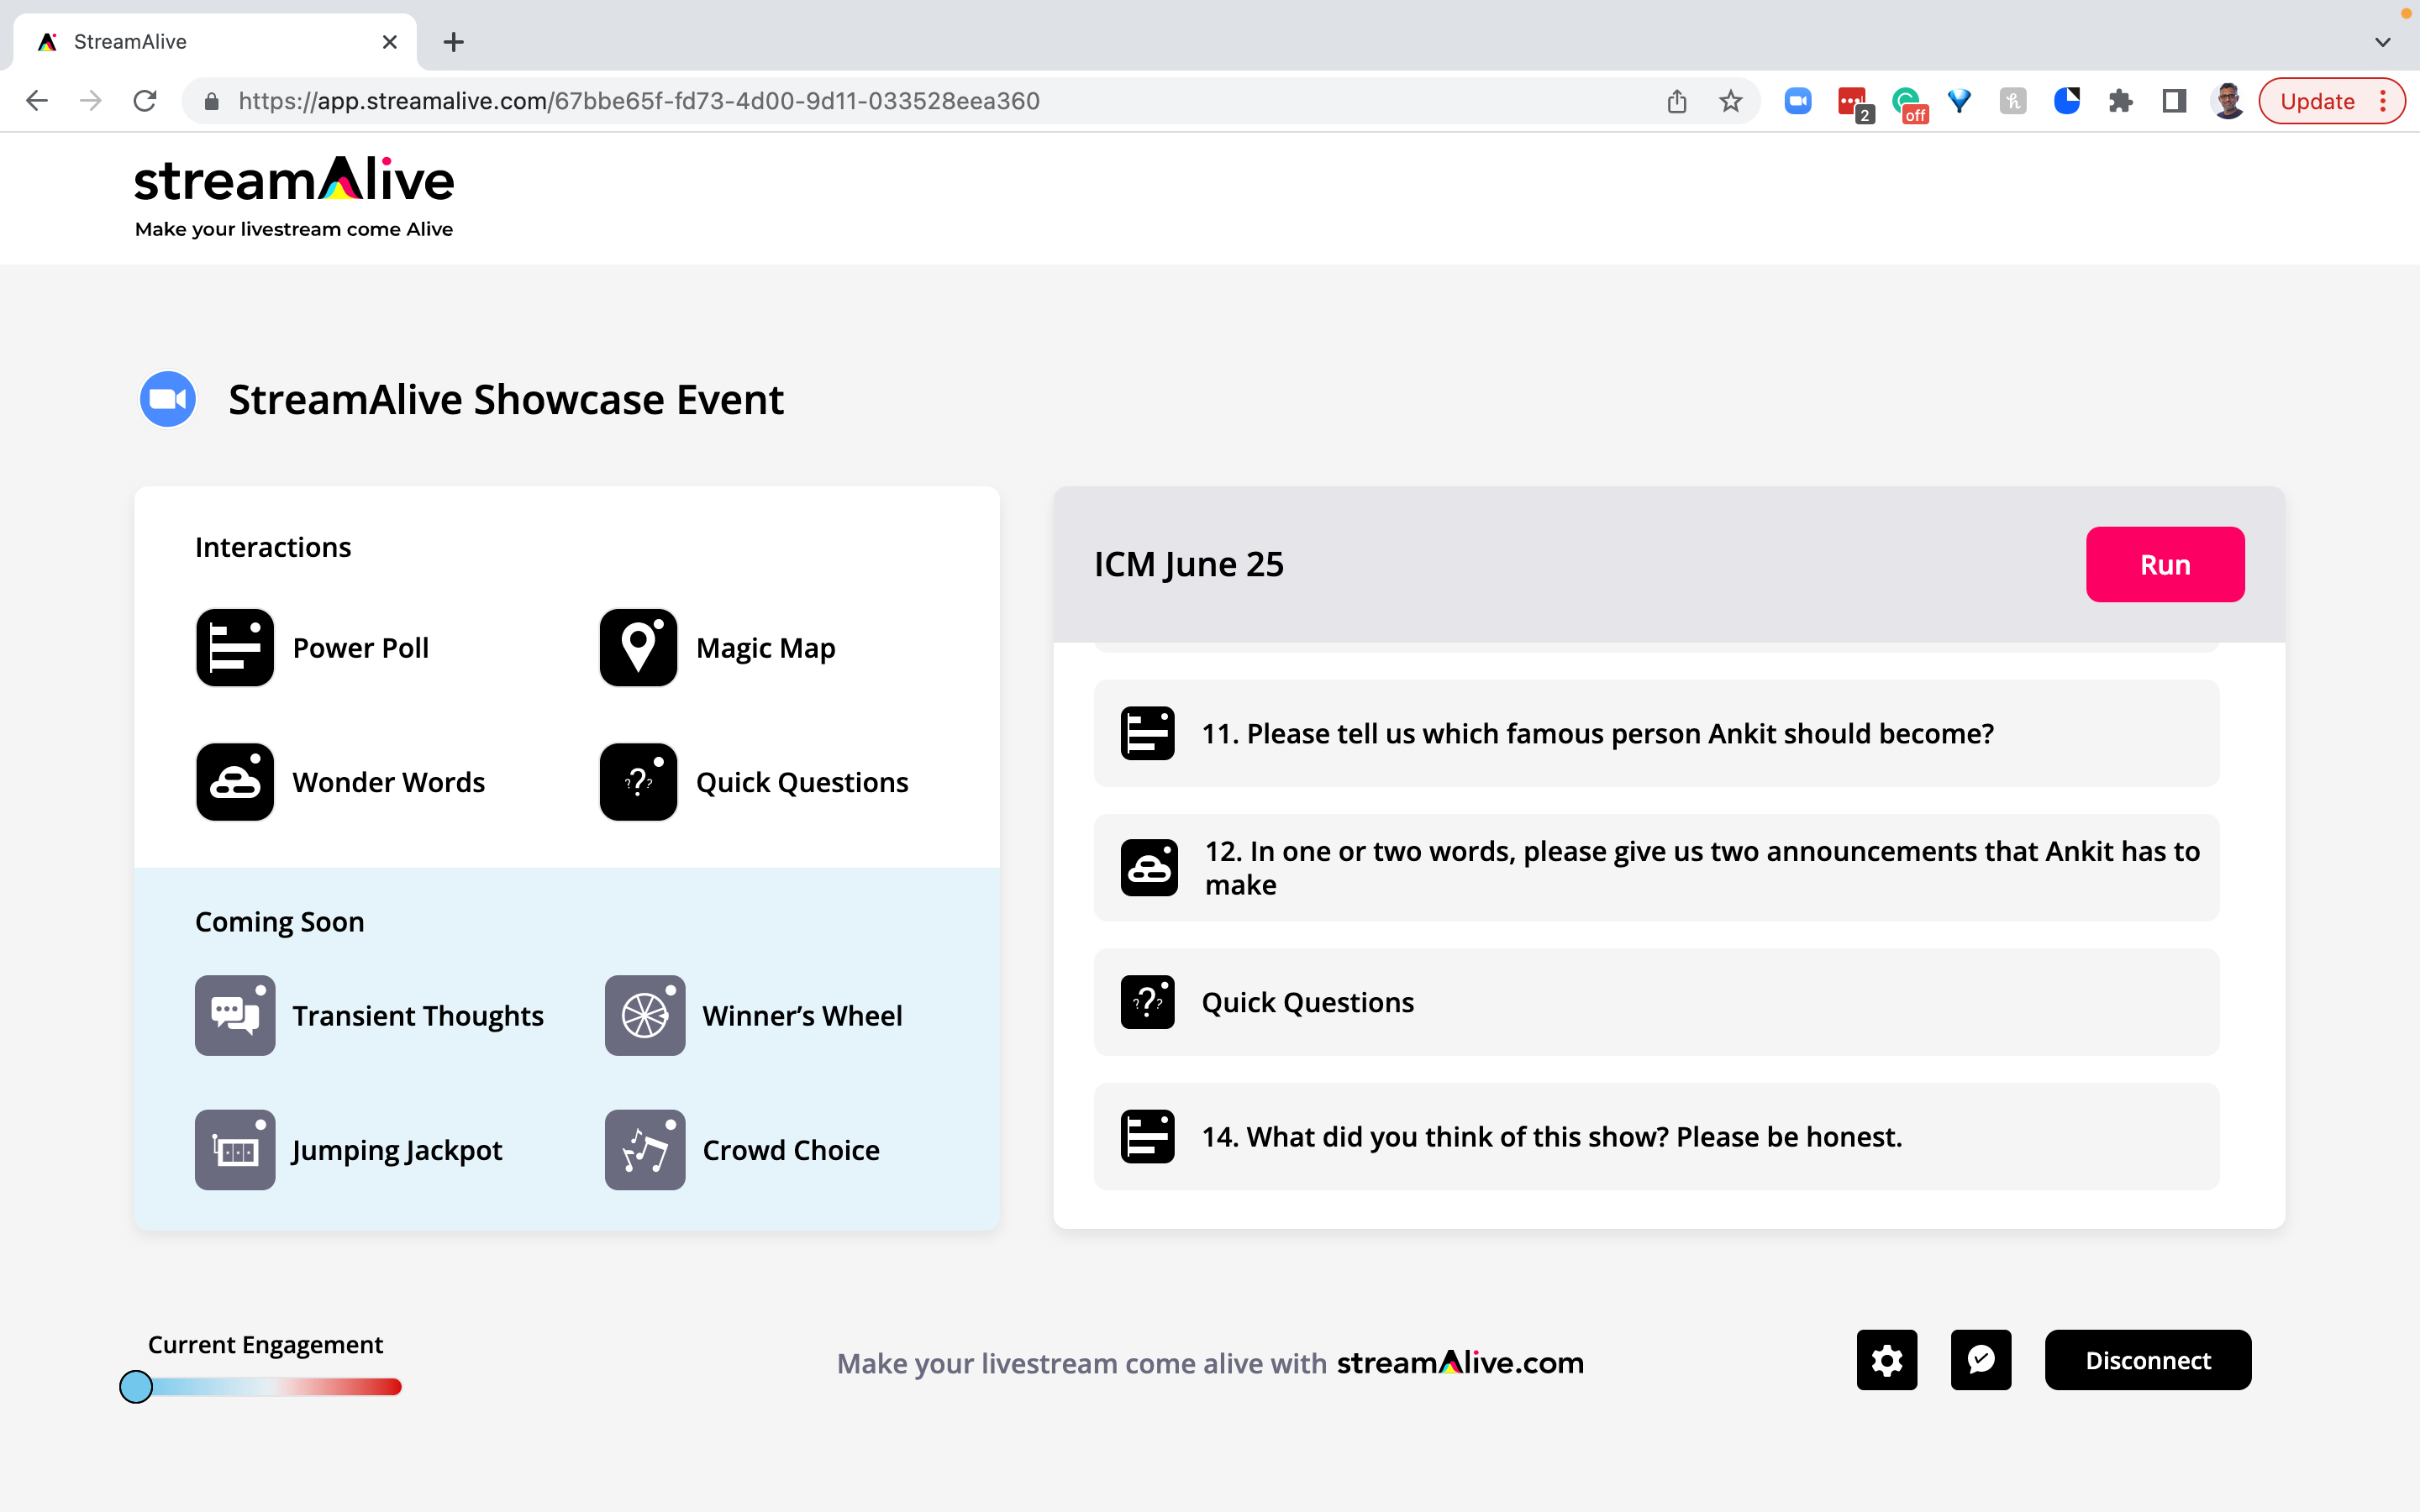2420x1512 pixels.
Task: Click the Update browser button
Action: point(2332,101)
